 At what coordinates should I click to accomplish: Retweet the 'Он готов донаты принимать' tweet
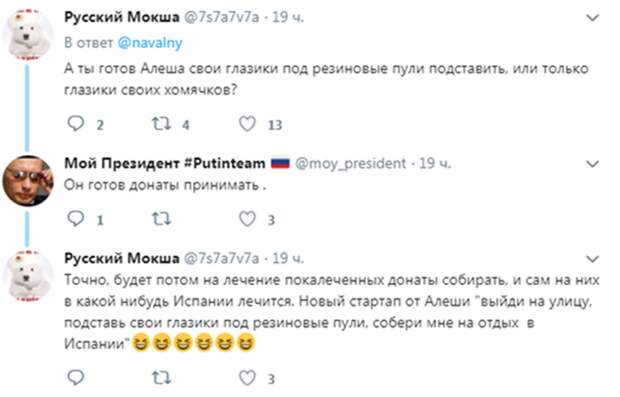click(161, 219)
